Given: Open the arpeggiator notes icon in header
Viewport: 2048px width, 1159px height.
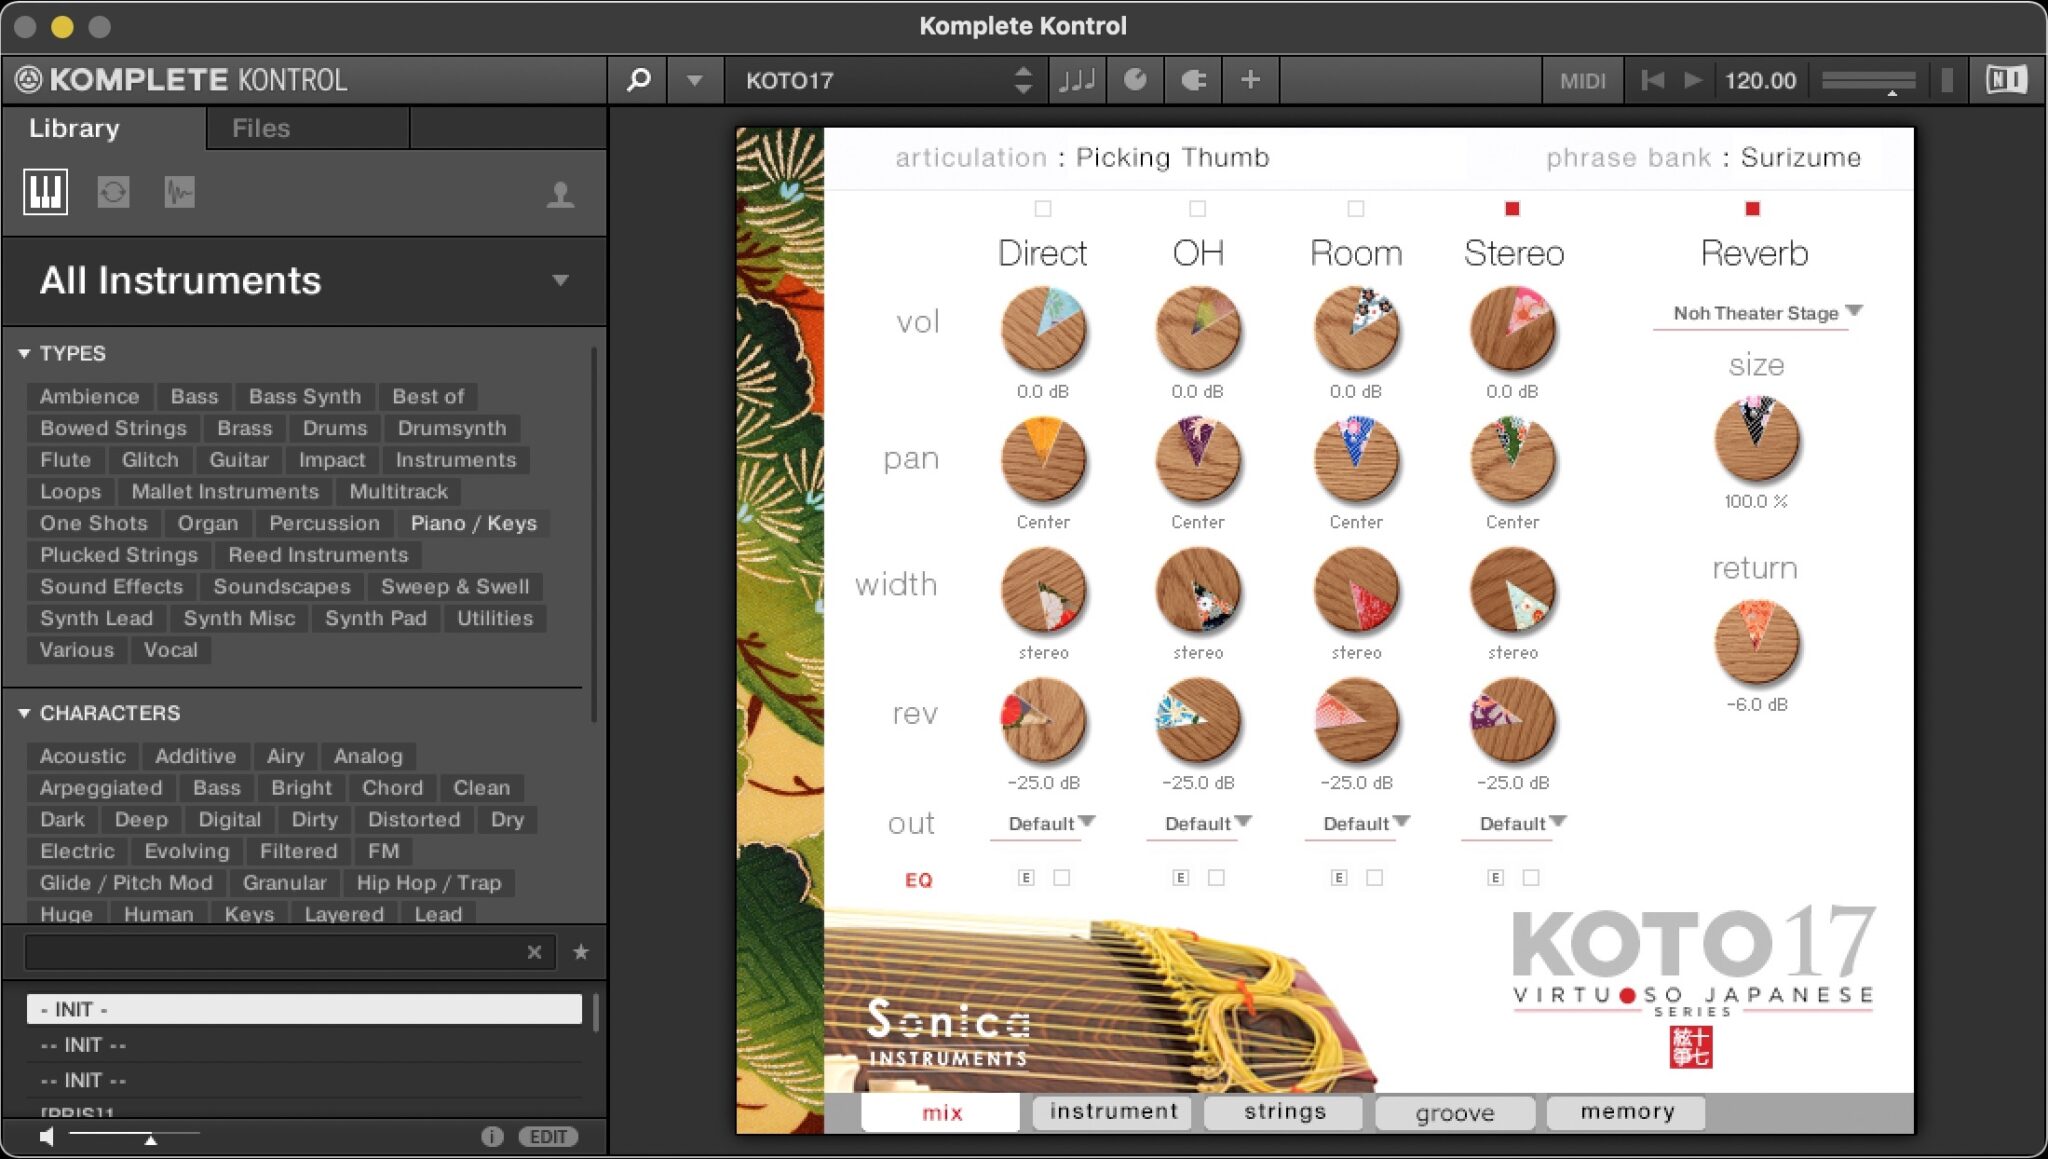Looking at the screenshot, I should coord(1077,80).
